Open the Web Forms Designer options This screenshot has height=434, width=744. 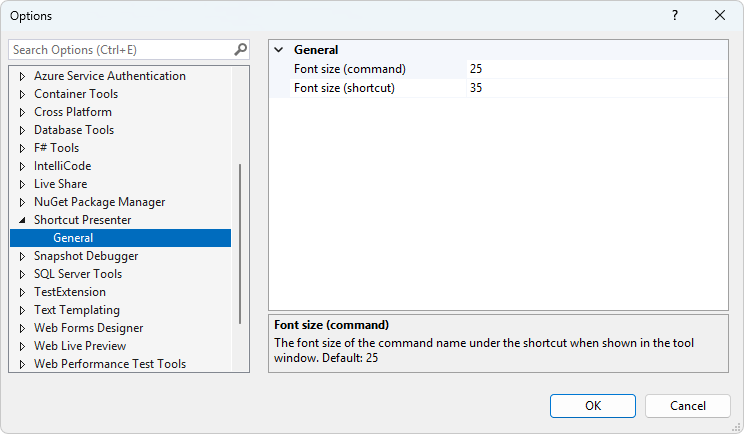88,328
